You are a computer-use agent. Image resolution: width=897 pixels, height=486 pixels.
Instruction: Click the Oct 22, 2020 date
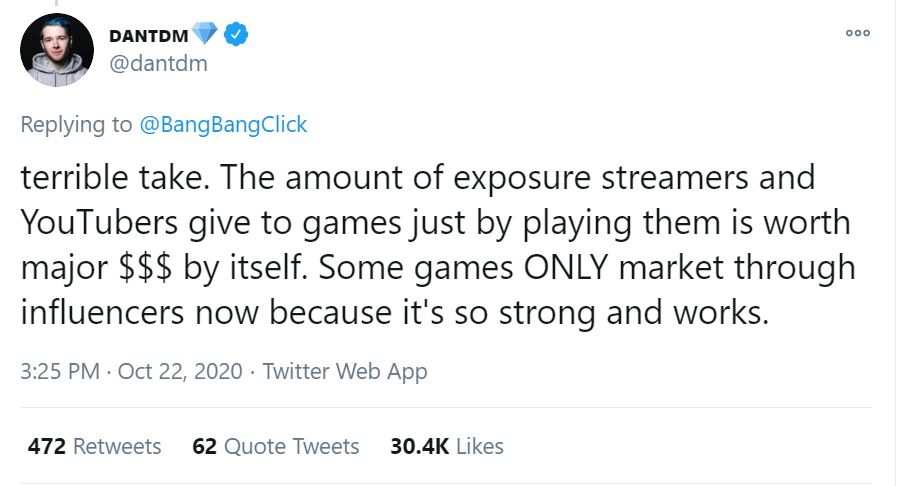(180, 372)
